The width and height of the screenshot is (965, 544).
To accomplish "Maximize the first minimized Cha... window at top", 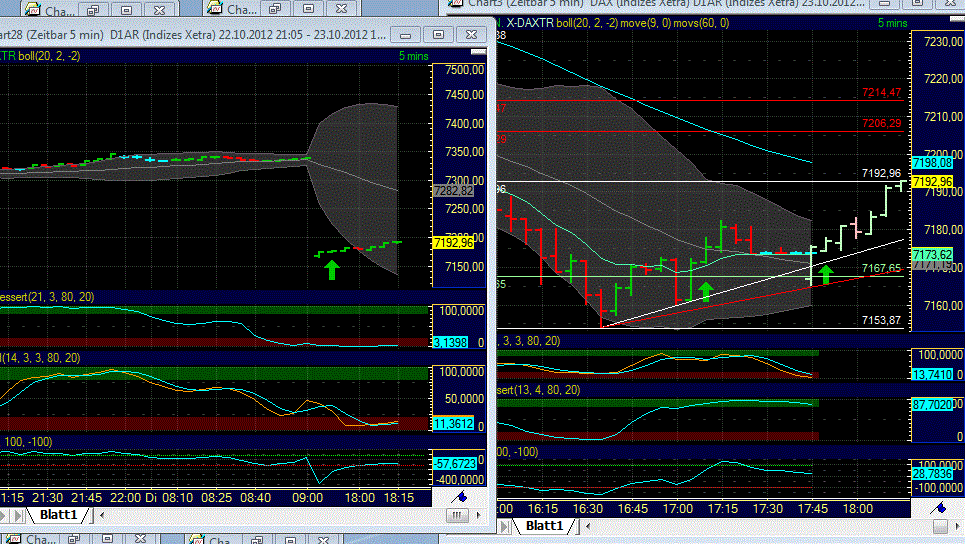I will tap(127, 10).
